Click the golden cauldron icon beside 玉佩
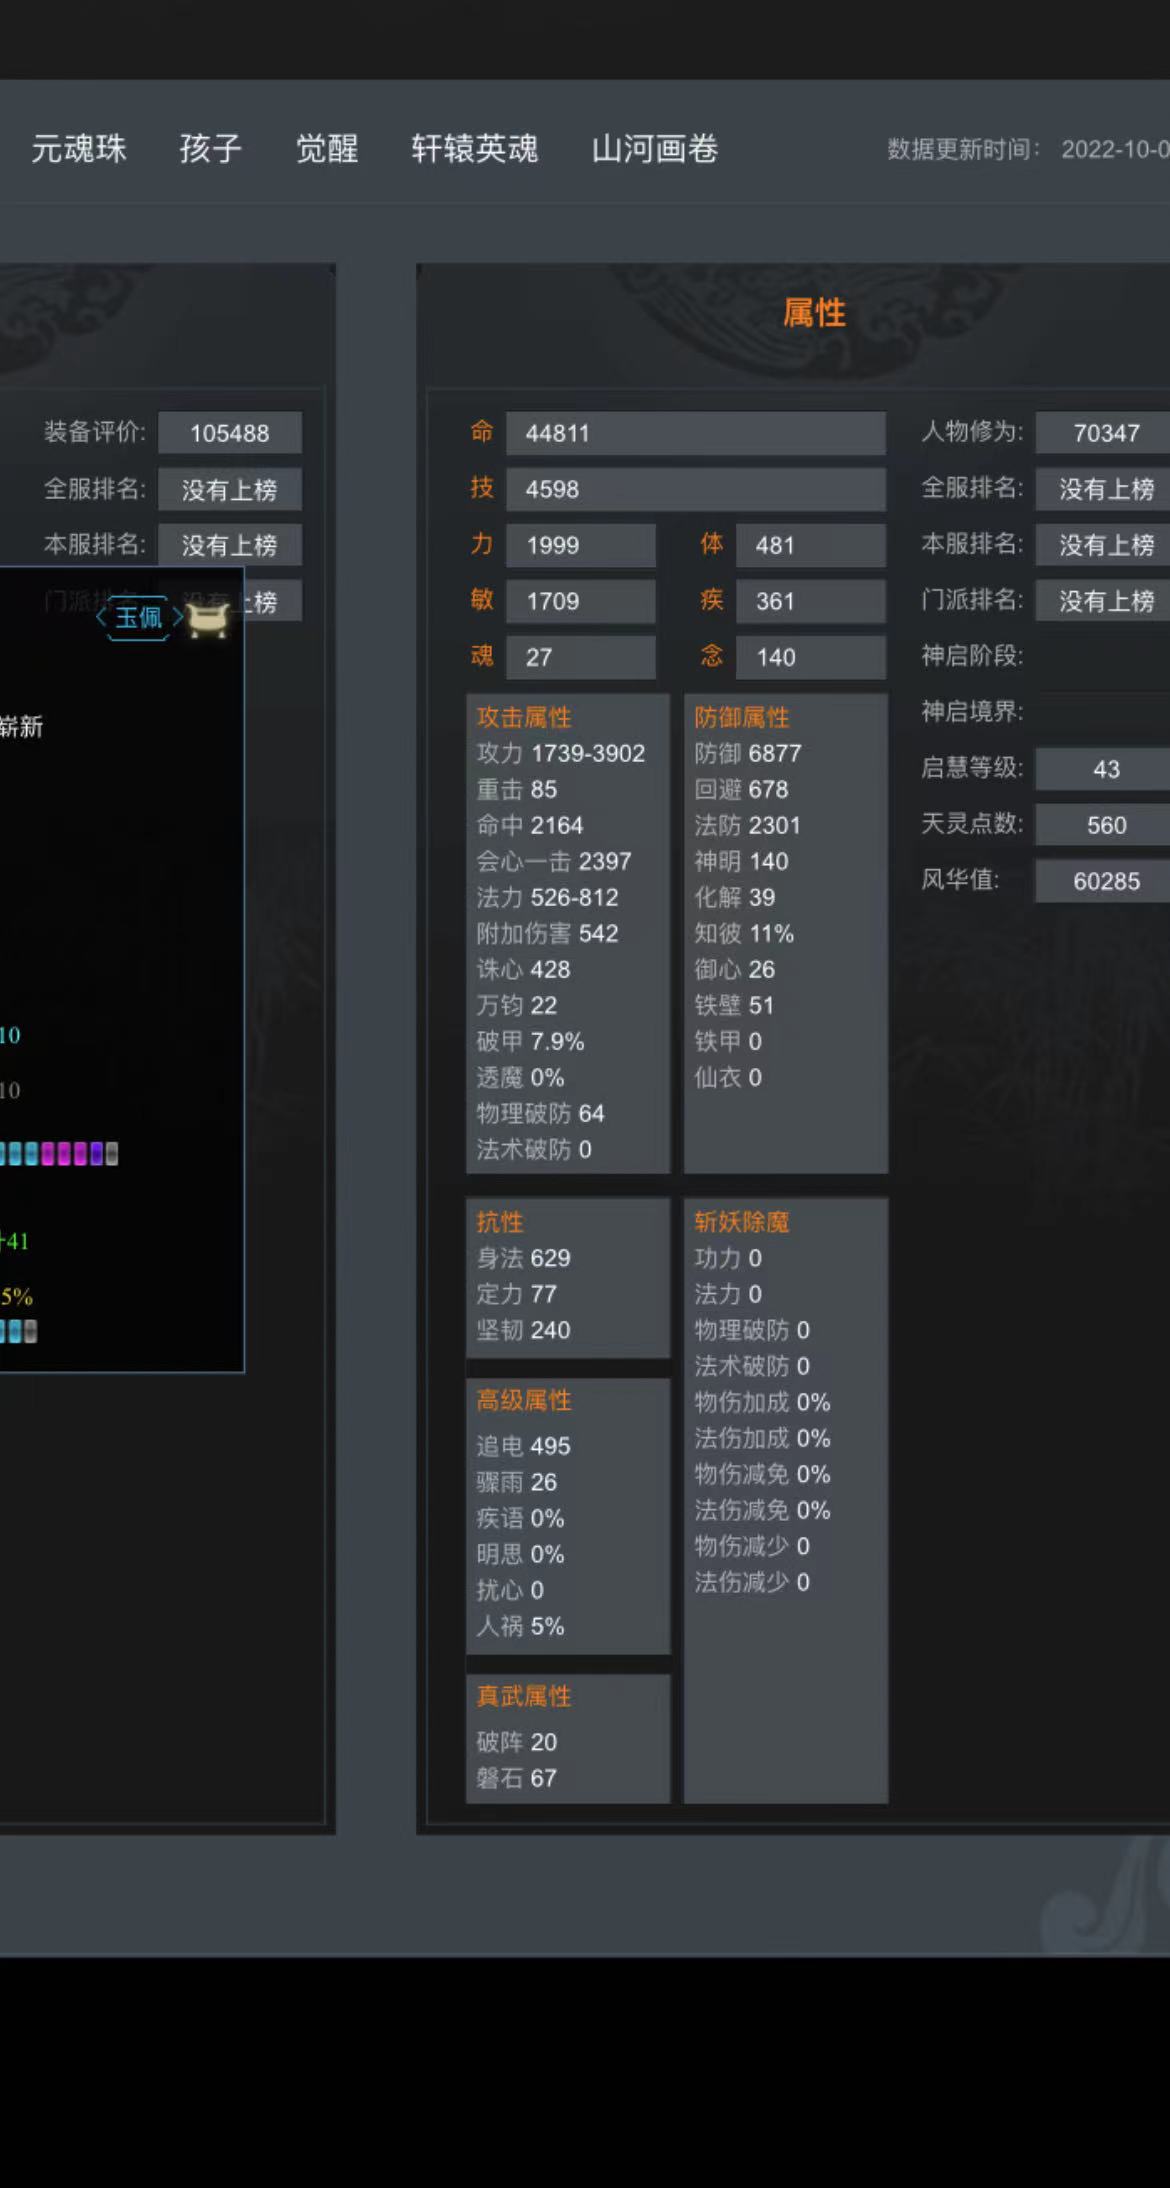Image resolution: width=1170 pixels, height=2188 pixels. pyautogui.click(x=208, y=620)
